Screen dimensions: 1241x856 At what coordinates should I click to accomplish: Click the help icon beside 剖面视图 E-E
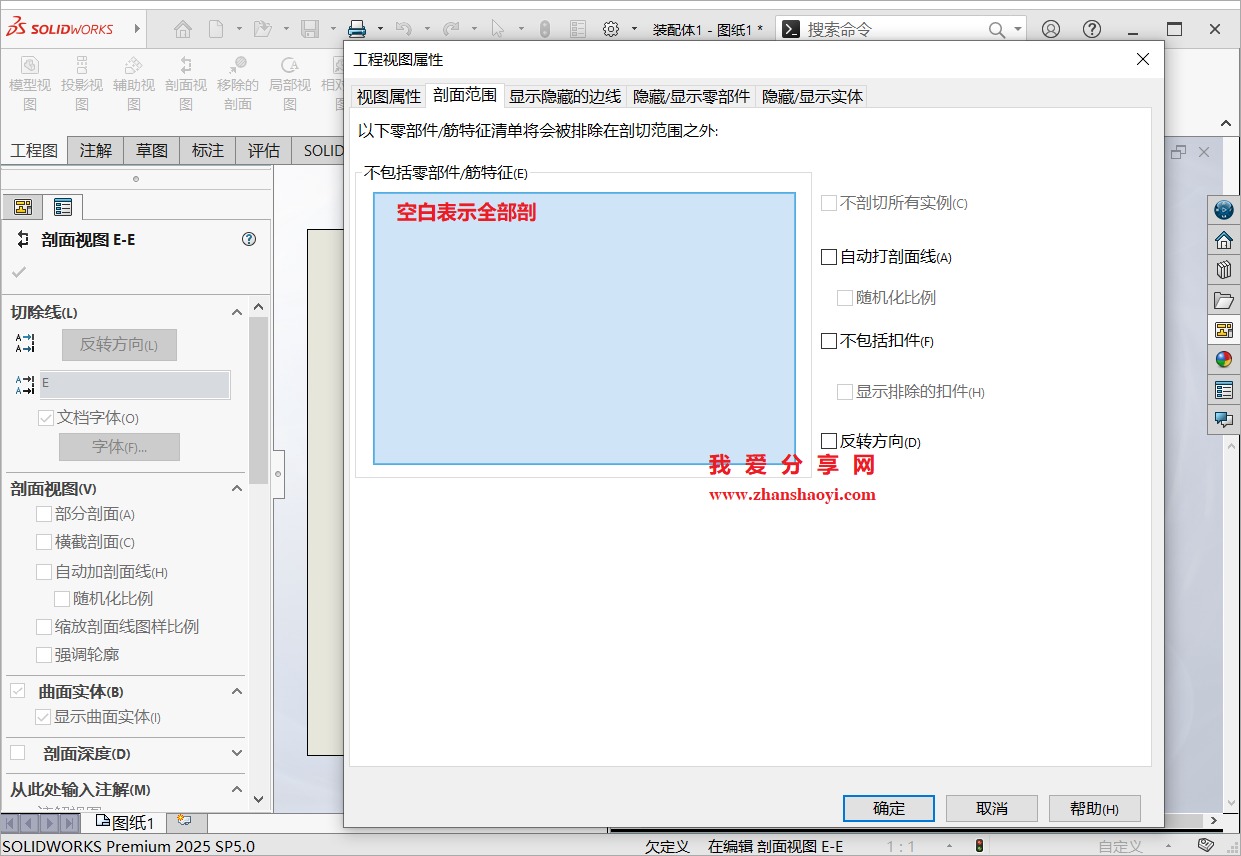(x=249, y=239)
